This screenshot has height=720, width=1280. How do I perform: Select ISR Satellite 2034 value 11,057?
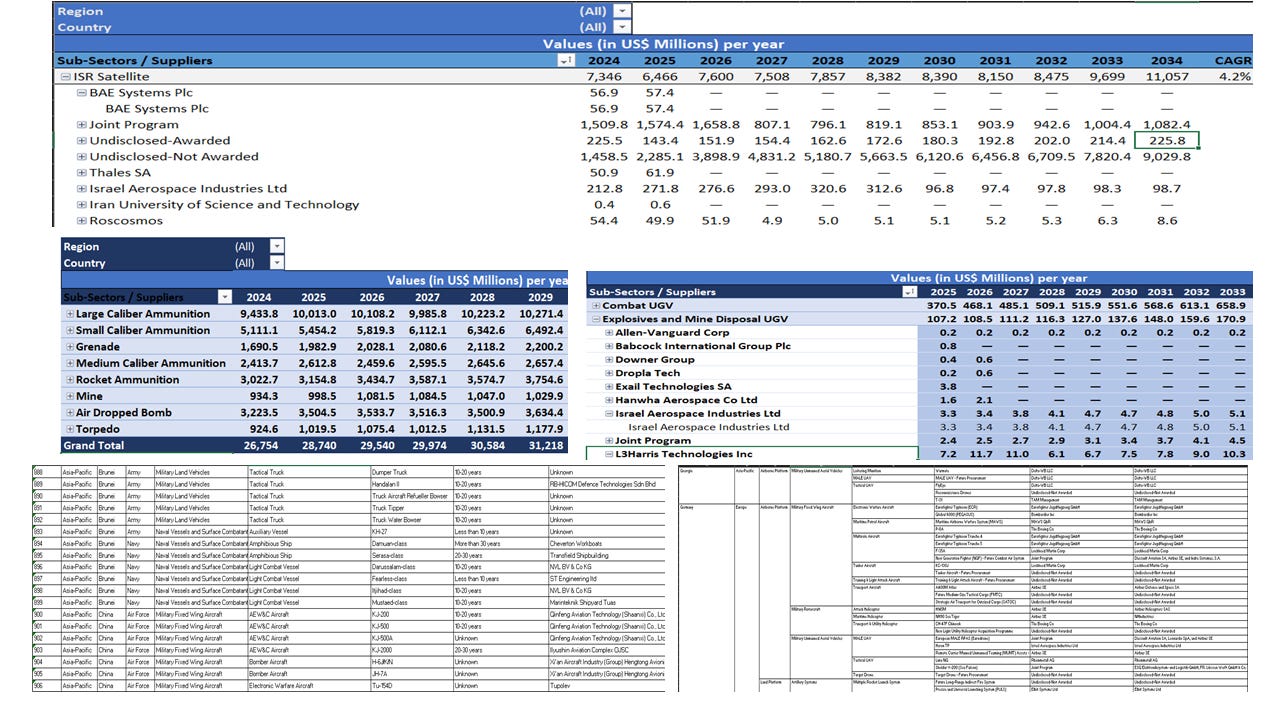[1167, 76]
